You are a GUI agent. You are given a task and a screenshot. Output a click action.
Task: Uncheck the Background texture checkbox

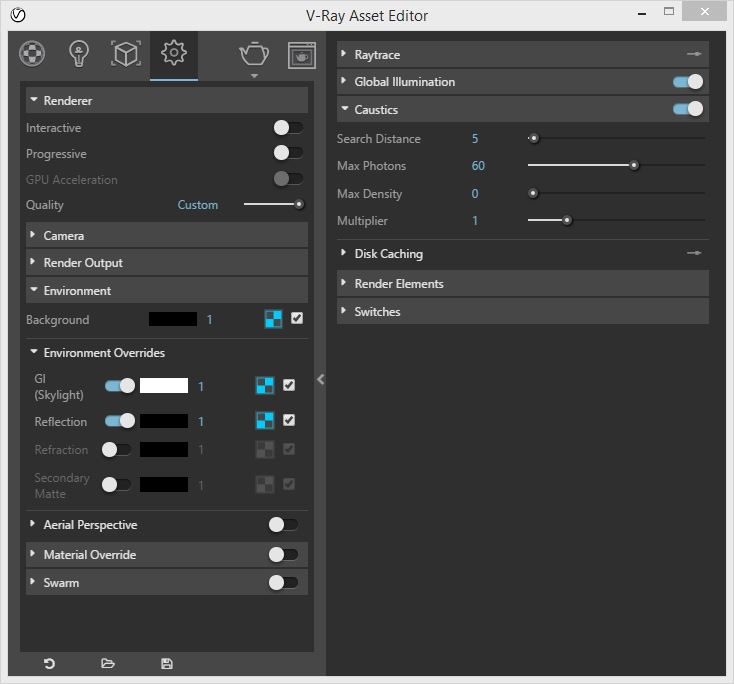(297, 318)
